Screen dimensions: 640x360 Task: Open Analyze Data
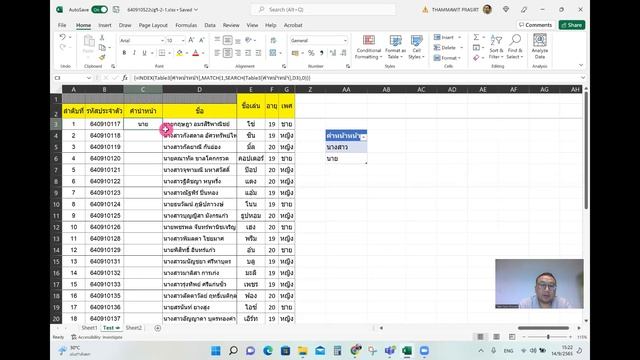point(540,47)
